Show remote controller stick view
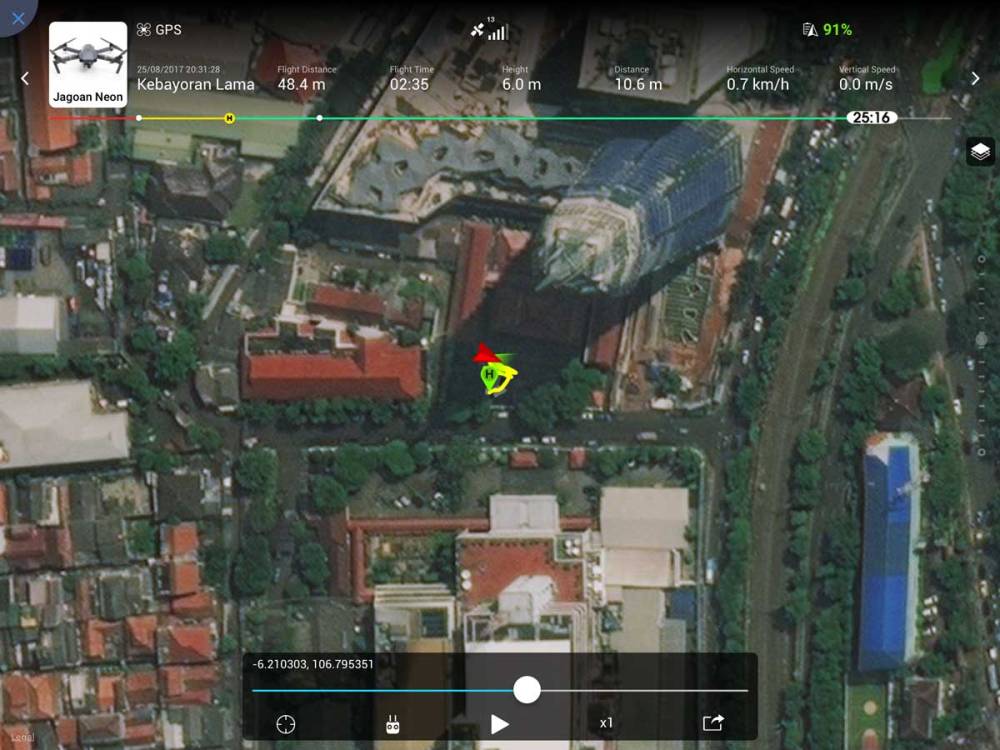The image size is (1000, 750). click(x=393, y=724)
